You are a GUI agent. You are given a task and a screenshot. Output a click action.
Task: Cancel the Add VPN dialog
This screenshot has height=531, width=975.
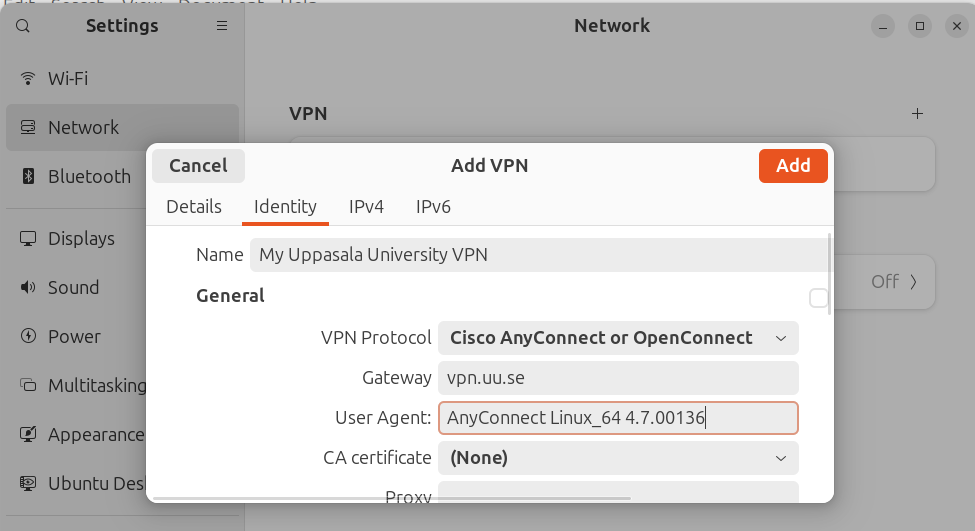198,166
